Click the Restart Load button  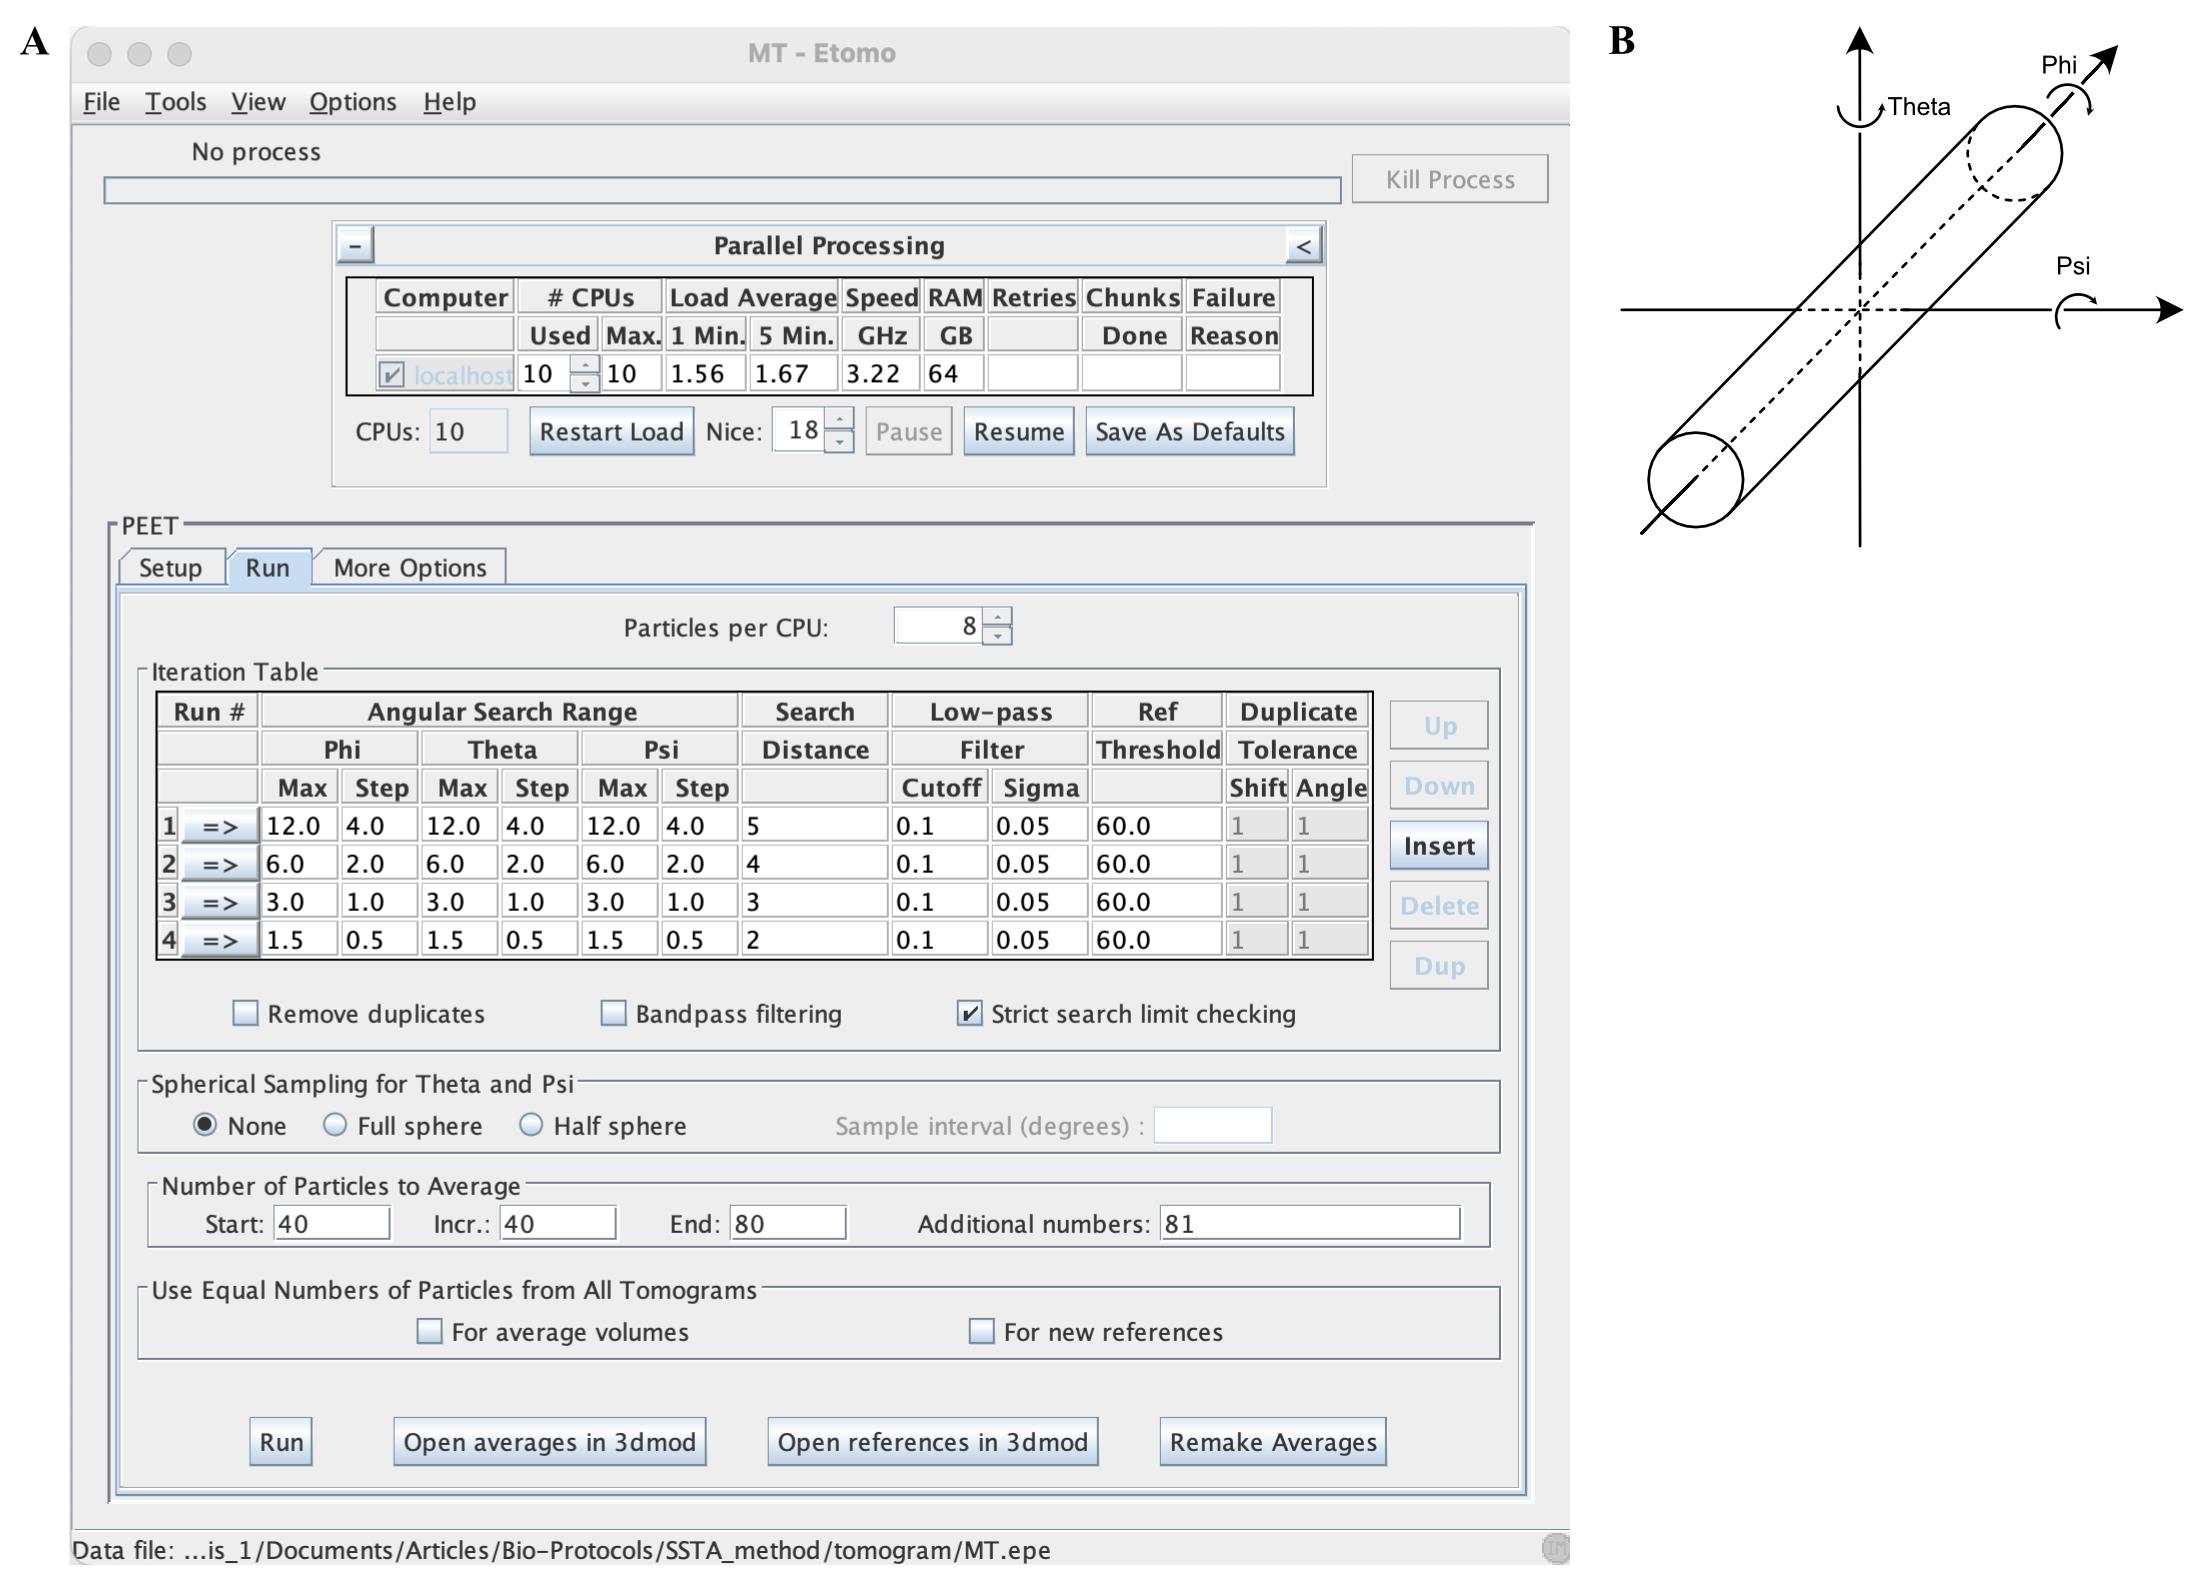click(612, 431)
